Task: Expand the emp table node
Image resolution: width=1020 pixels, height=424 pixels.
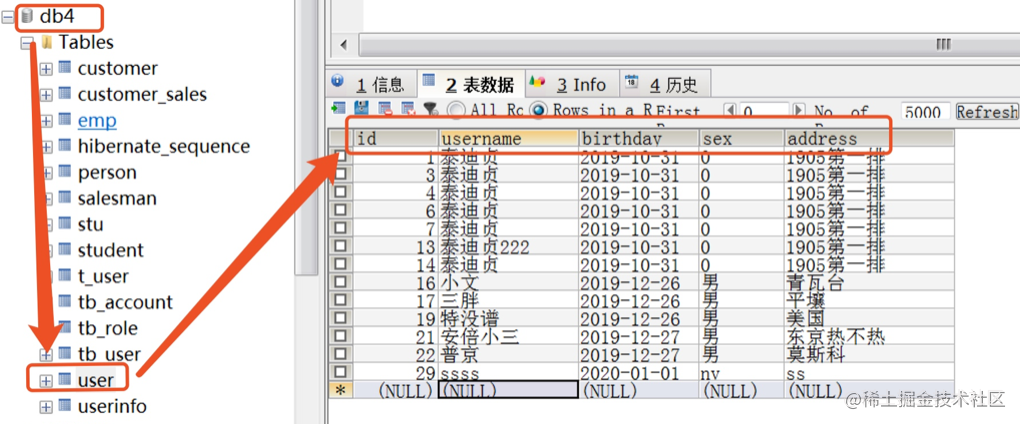Action: click(x=46, y=121)
